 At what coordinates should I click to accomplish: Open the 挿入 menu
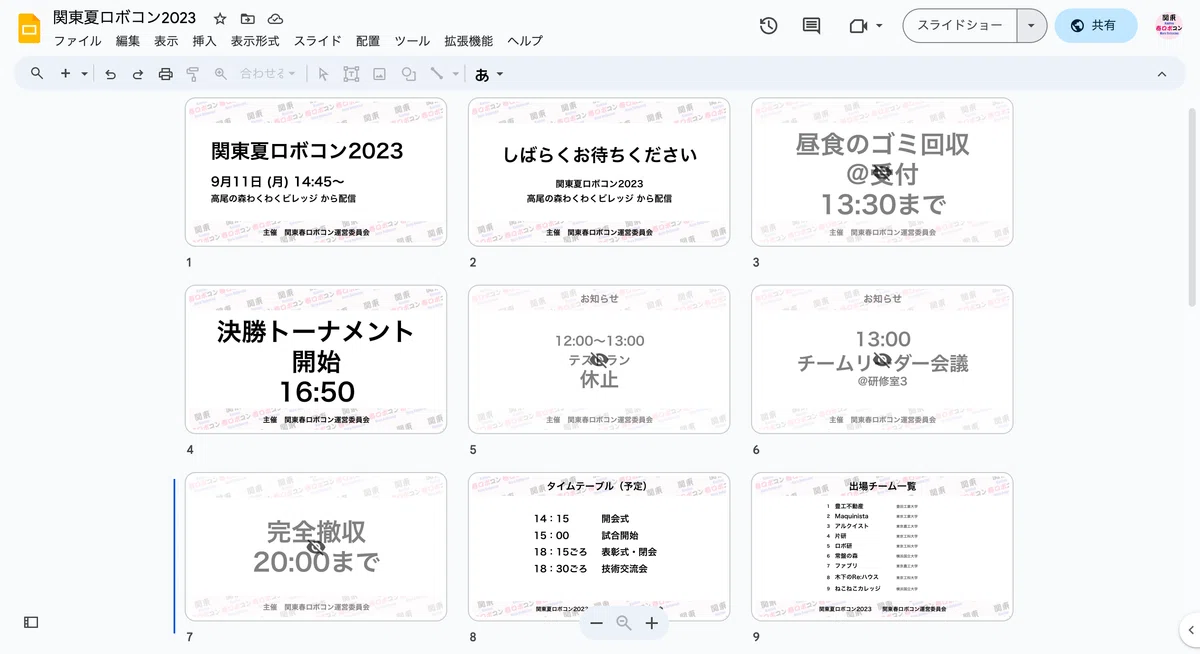(x=204, y=41)
